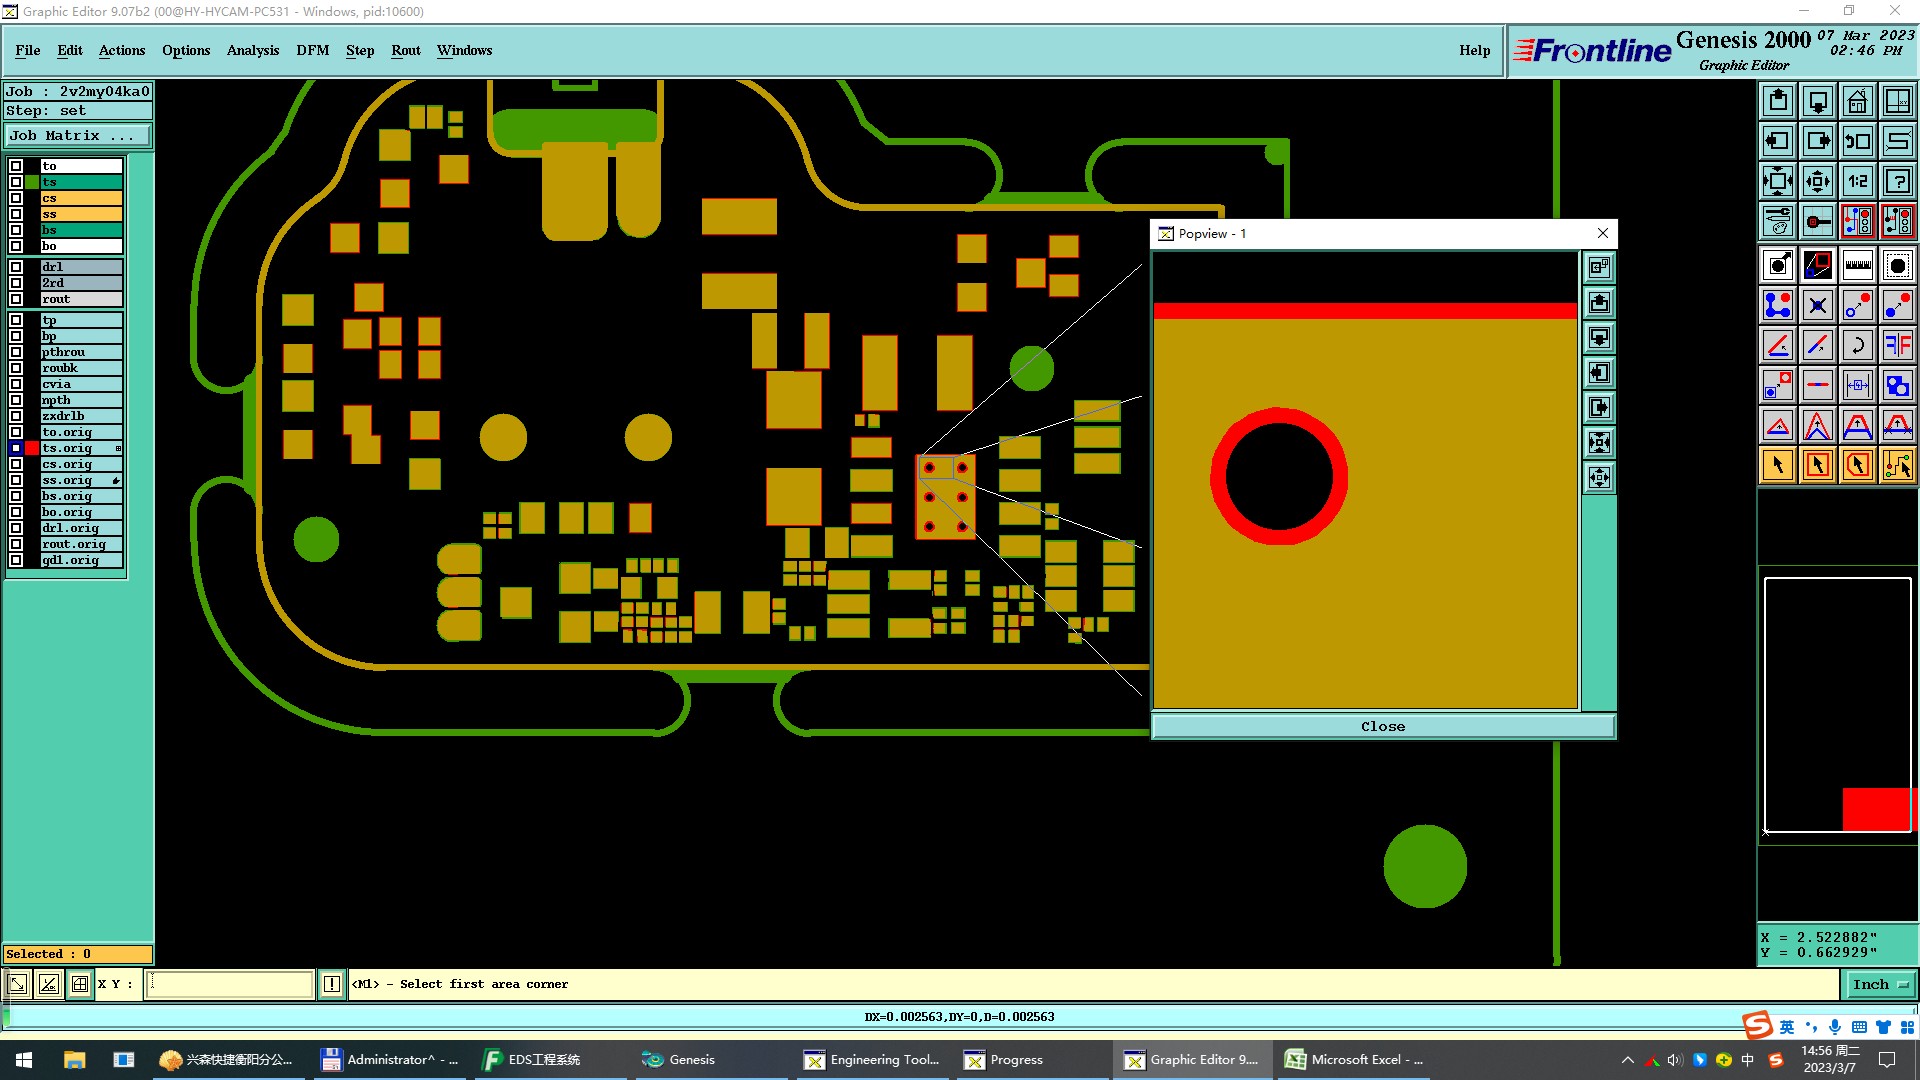Open the Analysis menu
The width and height of the screenshot is (1920, 1080).
tap(252, 50)
